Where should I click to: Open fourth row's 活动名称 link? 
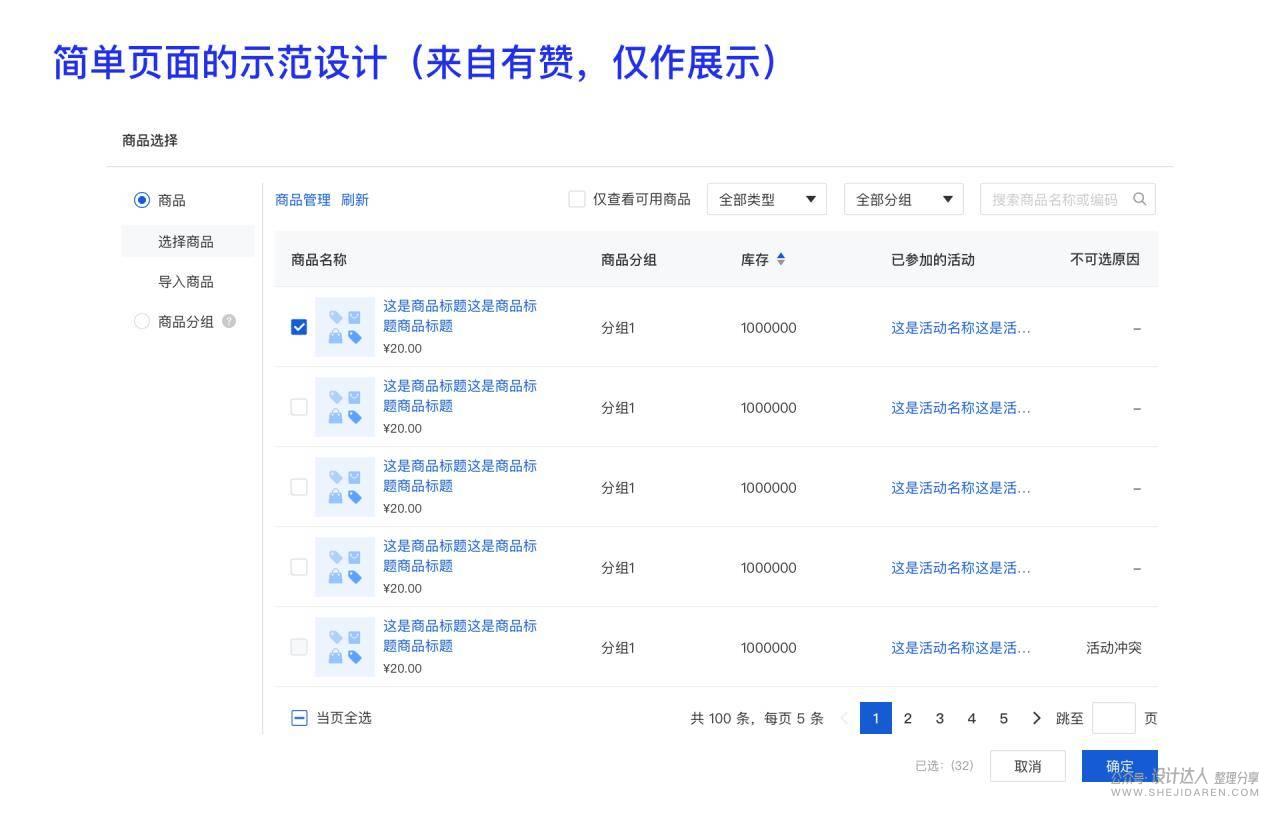pos(961,568)
